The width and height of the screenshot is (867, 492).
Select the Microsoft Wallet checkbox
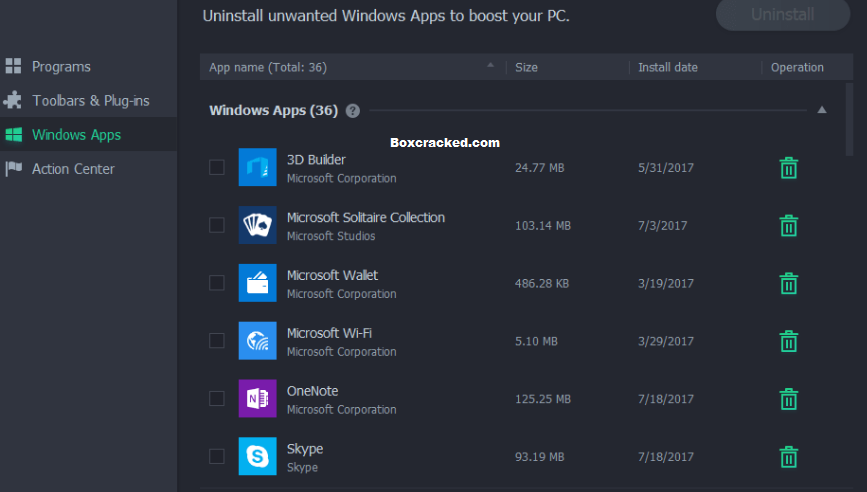217,282
